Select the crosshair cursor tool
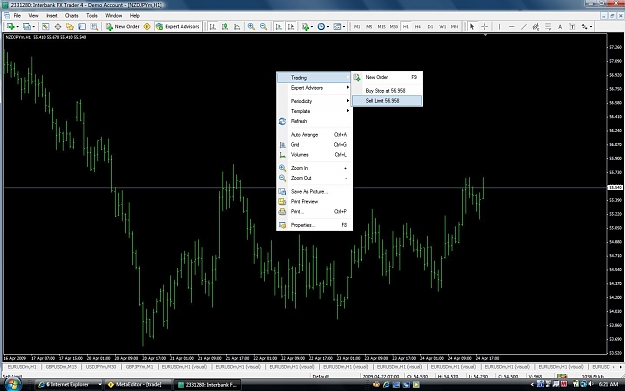 484,27
